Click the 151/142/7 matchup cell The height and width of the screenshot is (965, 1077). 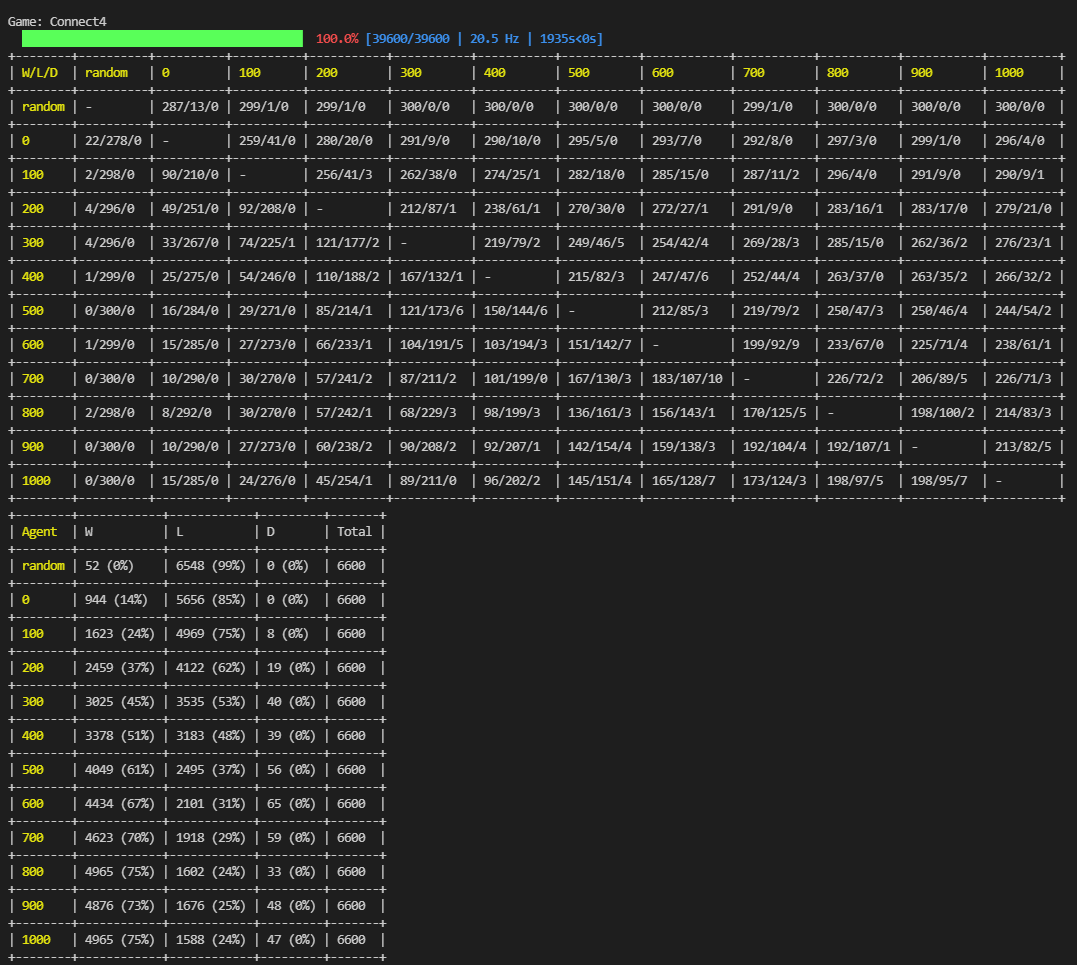(x=595, y=345)
